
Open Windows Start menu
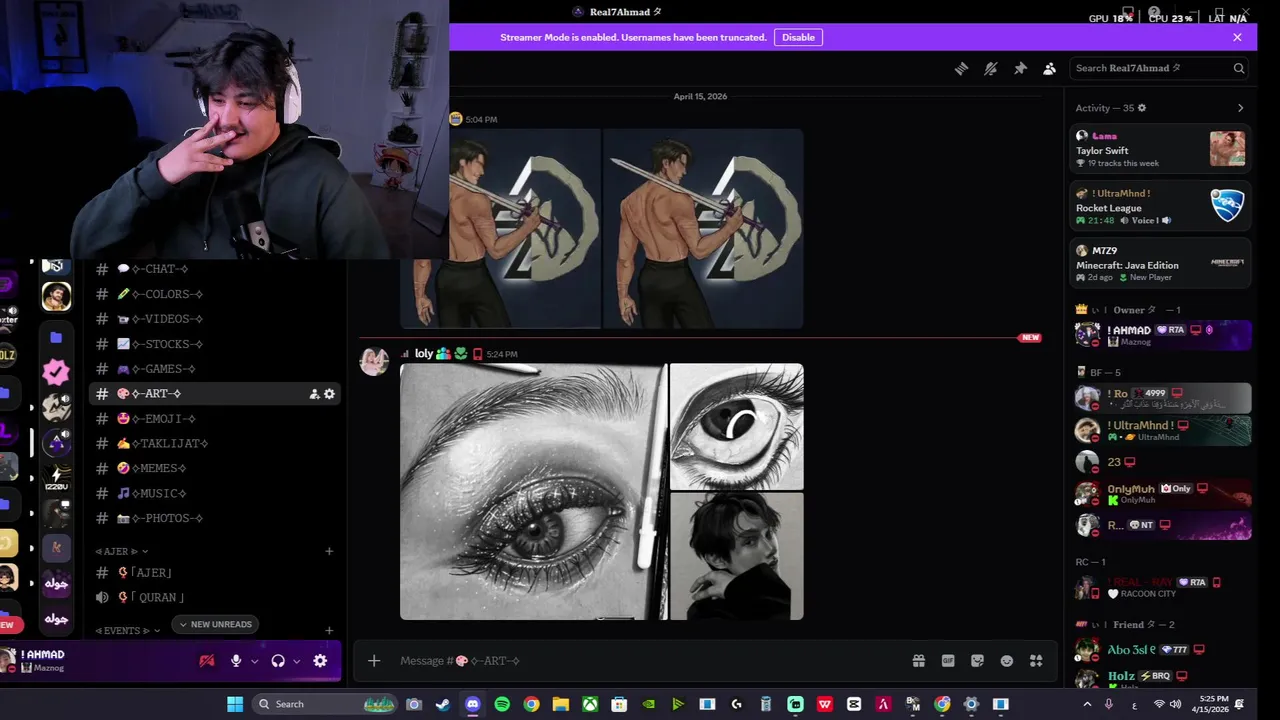coord(235,704)
